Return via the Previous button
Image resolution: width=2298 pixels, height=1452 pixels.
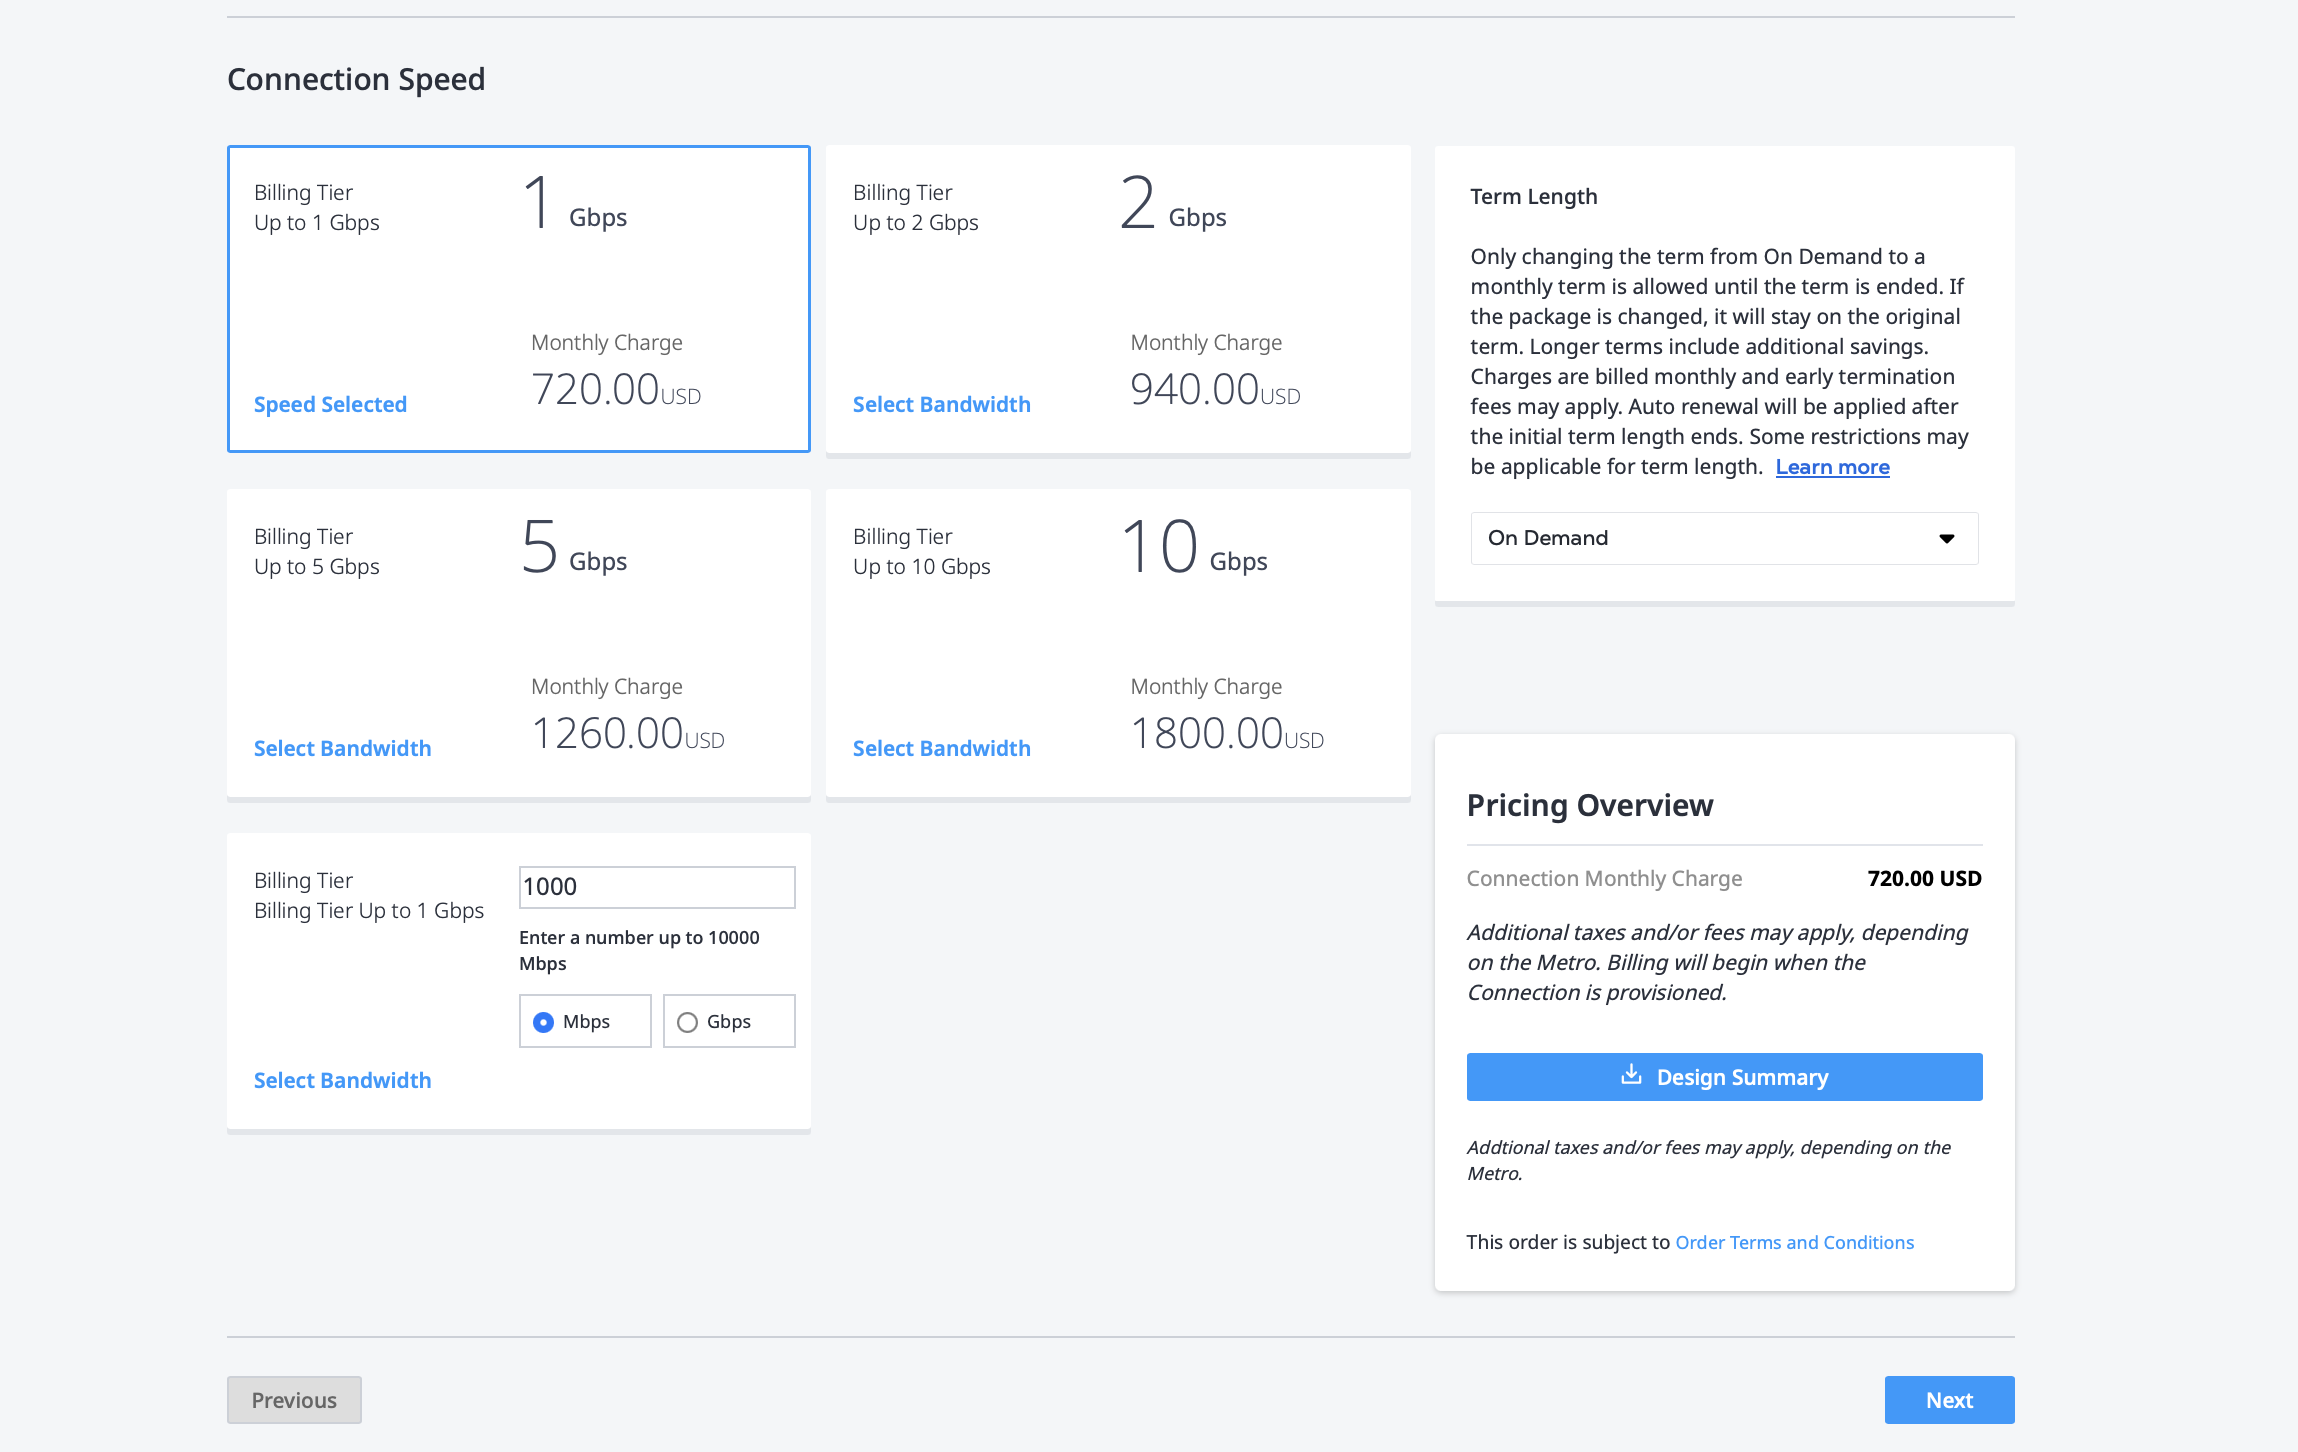294,1400
